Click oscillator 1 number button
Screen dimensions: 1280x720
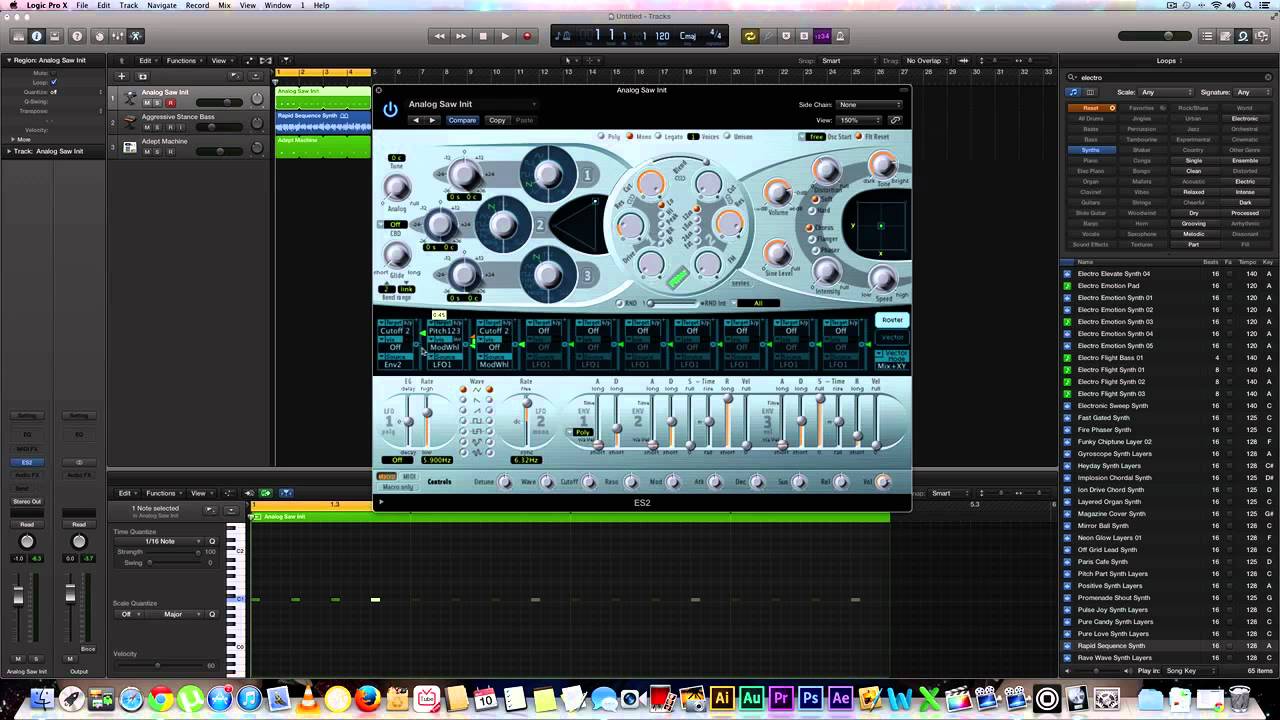(588, 175)
